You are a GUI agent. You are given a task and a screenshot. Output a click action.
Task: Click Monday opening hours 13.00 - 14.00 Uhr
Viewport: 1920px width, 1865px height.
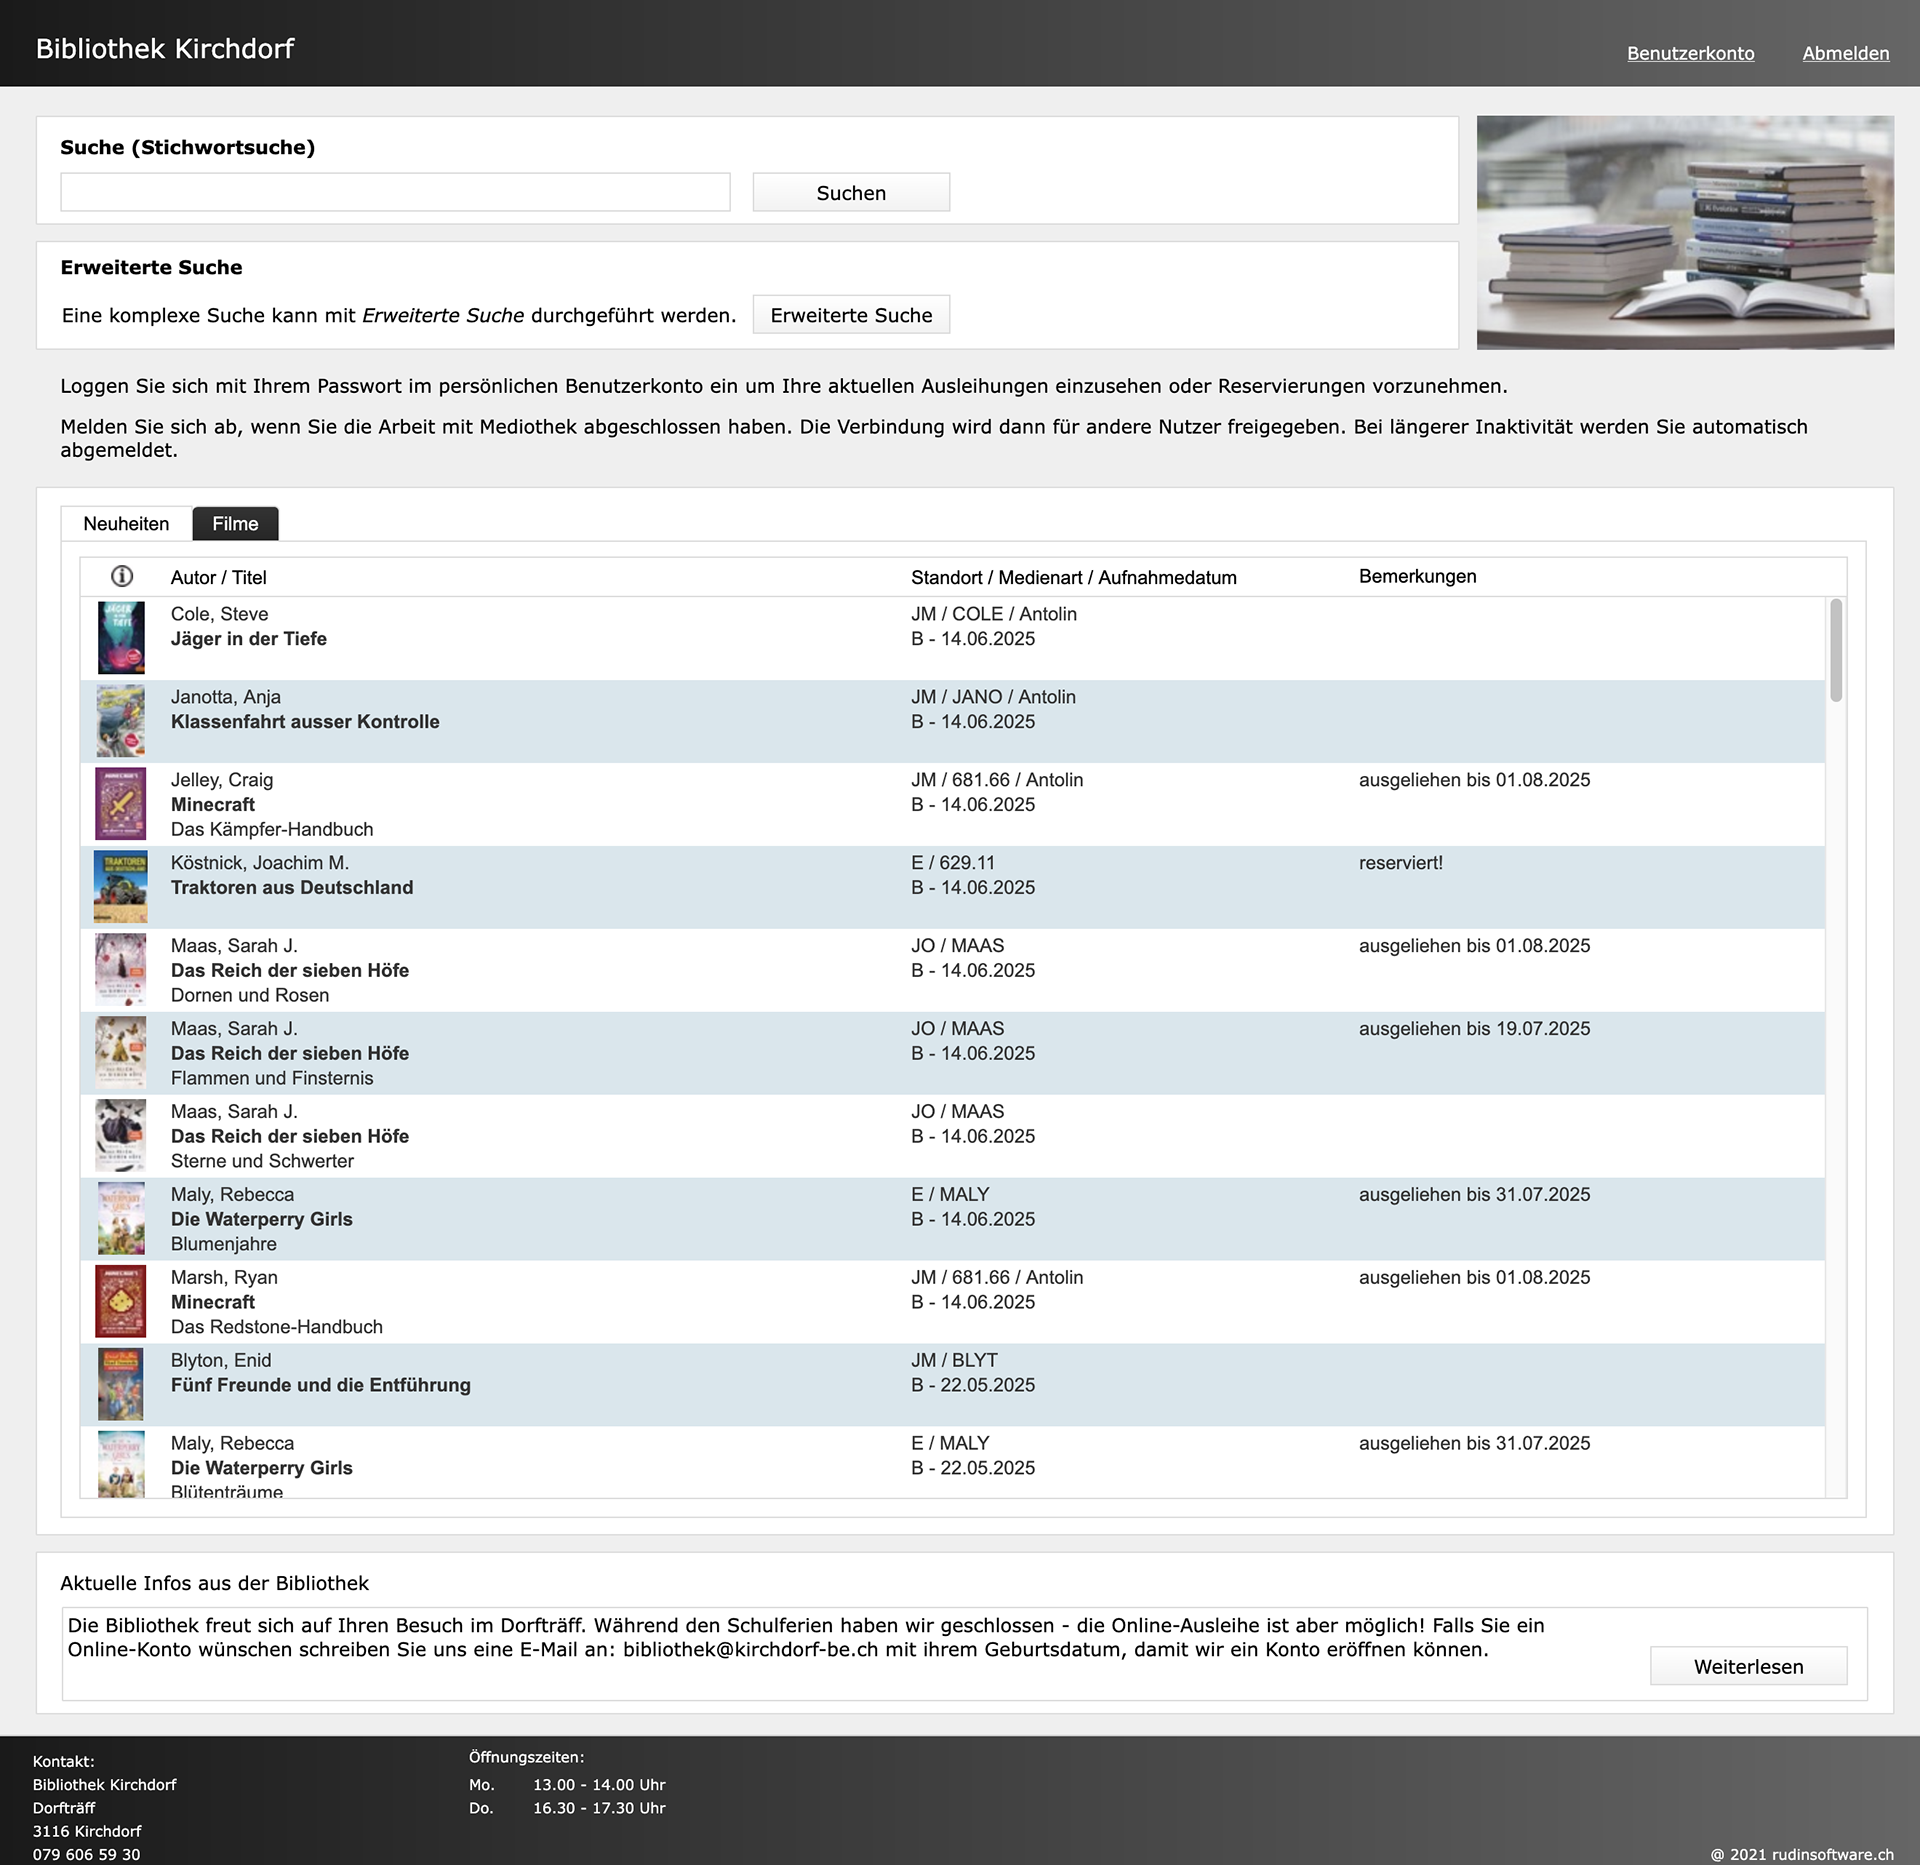599,1784
